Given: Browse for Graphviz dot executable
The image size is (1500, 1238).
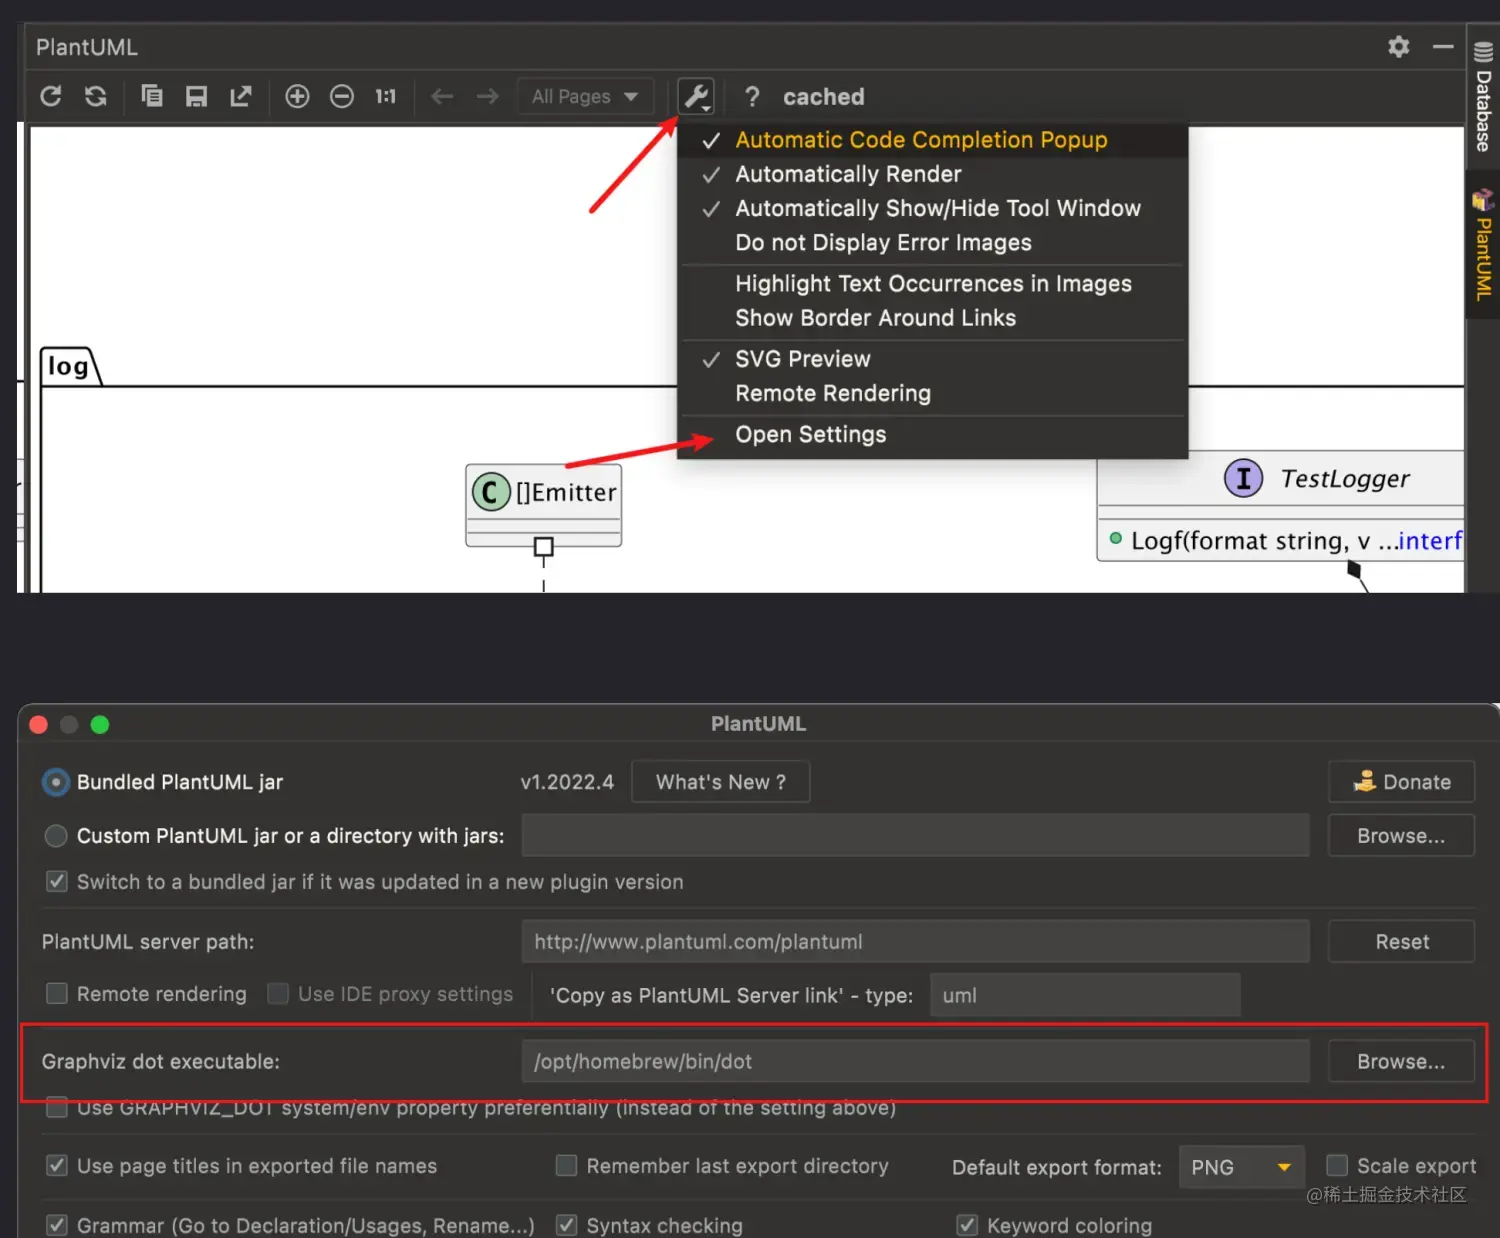Looking at the screenshot, I should (1401, 1062).
